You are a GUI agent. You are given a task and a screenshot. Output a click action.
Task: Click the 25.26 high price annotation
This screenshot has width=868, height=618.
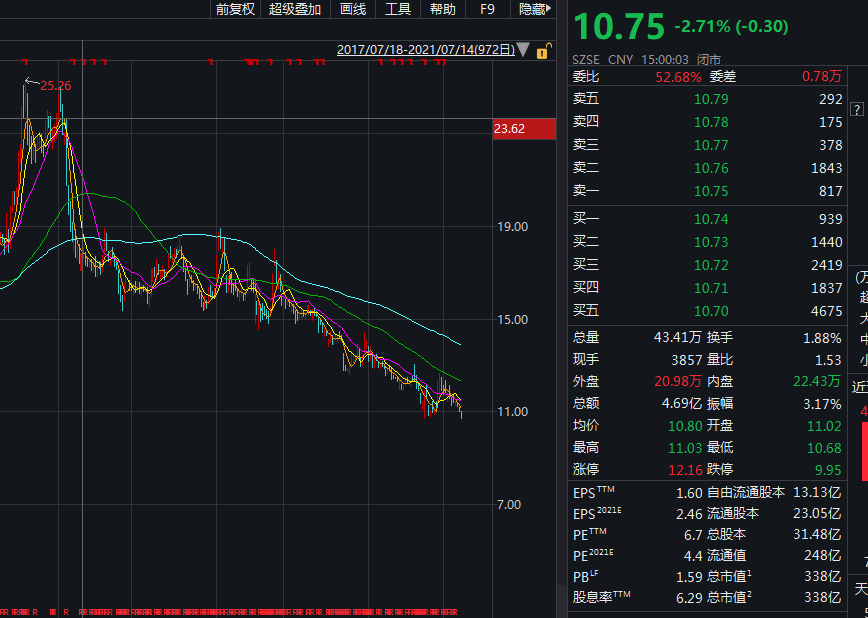coord(55,86)
